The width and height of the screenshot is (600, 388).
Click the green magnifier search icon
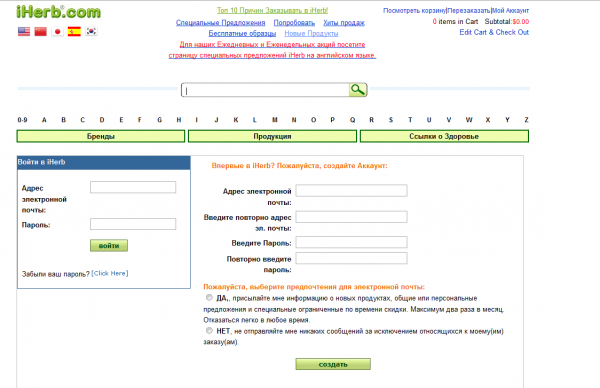coord(358,90)
